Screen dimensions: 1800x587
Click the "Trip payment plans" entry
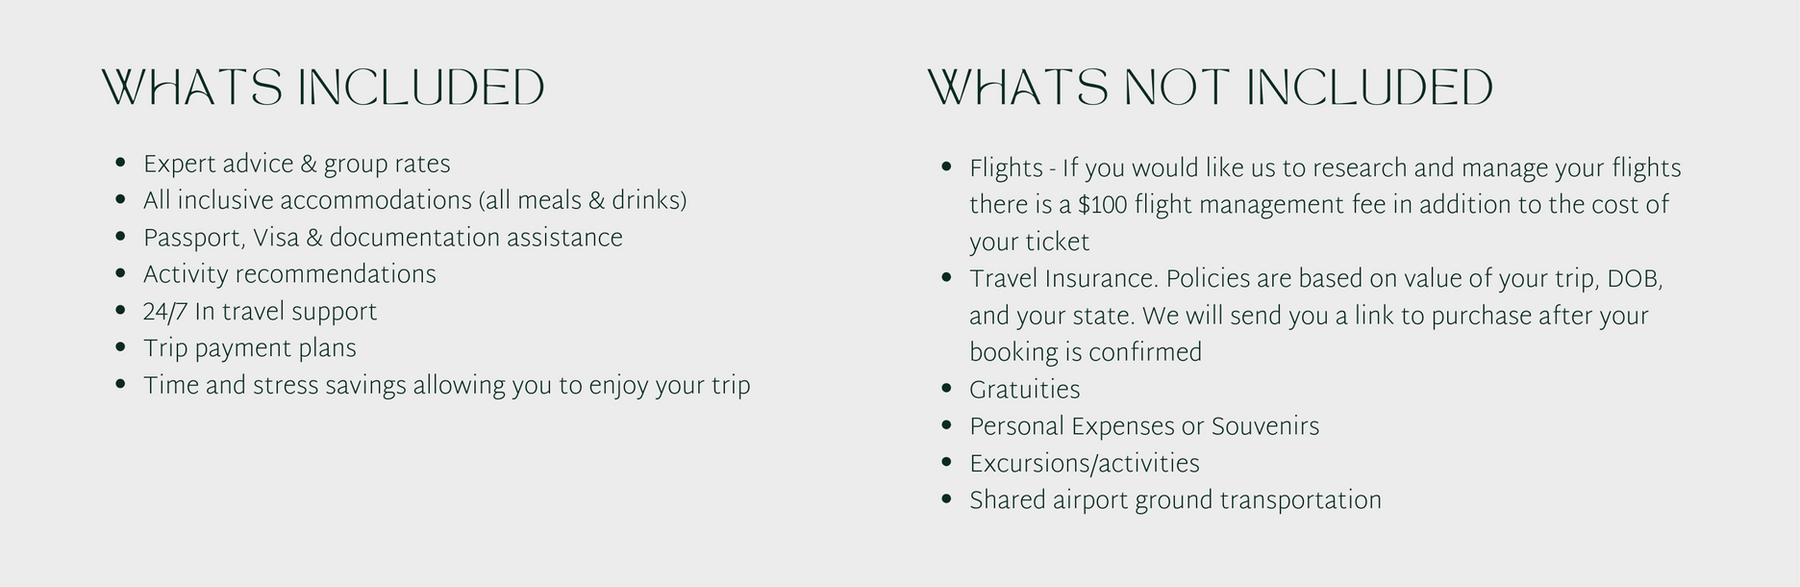pyautogui.click(x=249, y=349)
